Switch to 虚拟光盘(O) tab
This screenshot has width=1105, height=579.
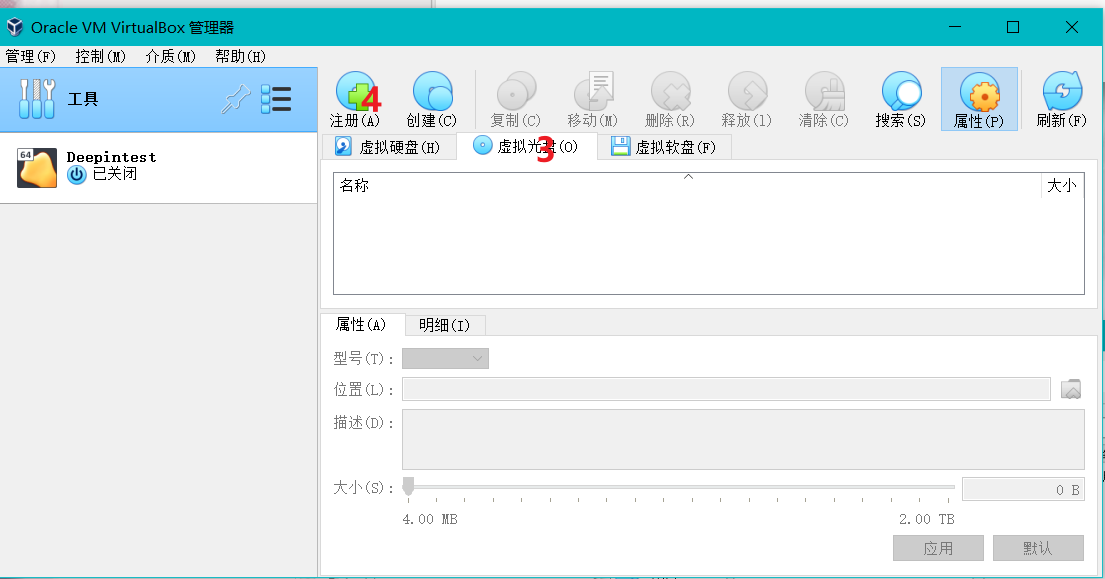point(526,146)
